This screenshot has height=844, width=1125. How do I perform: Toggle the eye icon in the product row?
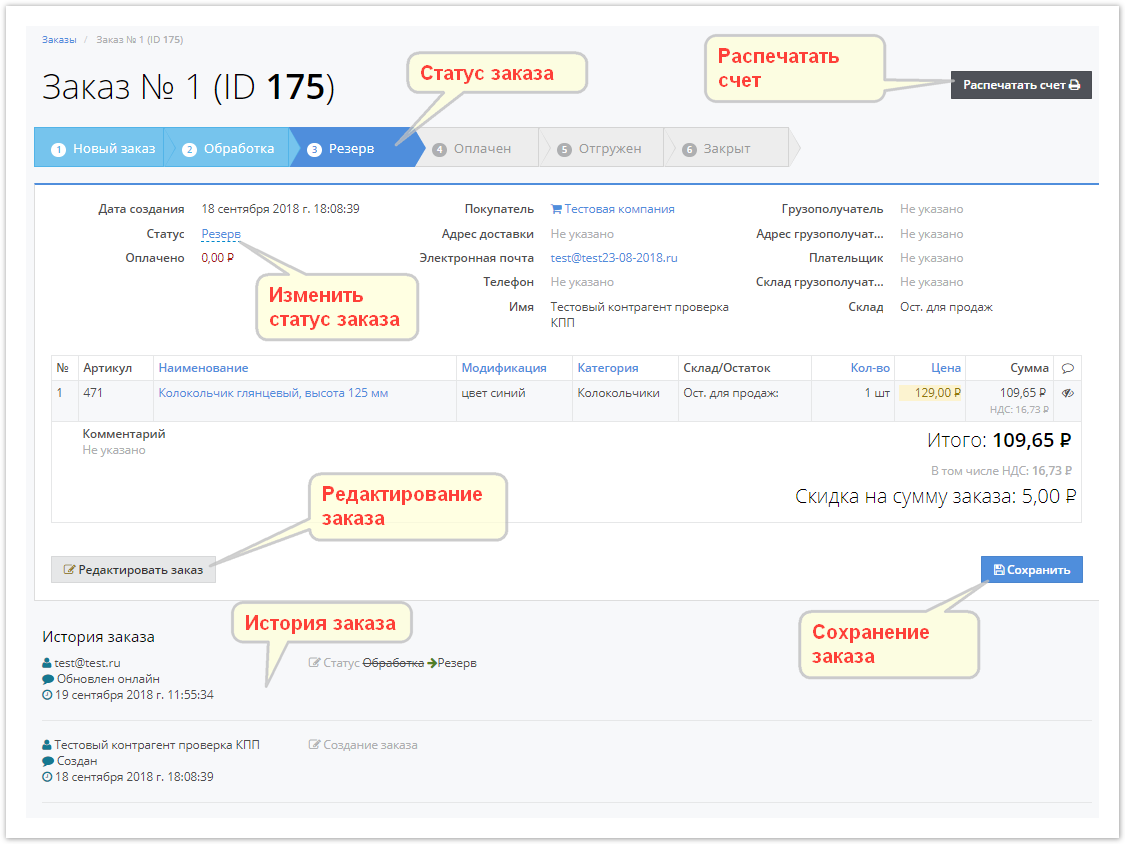coord(1068,393)
